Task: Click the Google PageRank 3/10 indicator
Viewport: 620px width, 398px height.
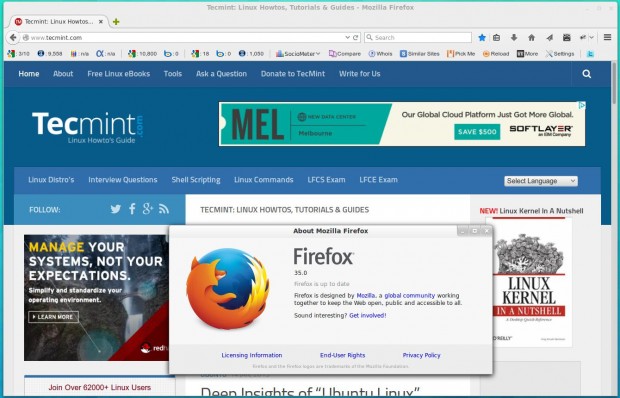Action: (19, 54)
